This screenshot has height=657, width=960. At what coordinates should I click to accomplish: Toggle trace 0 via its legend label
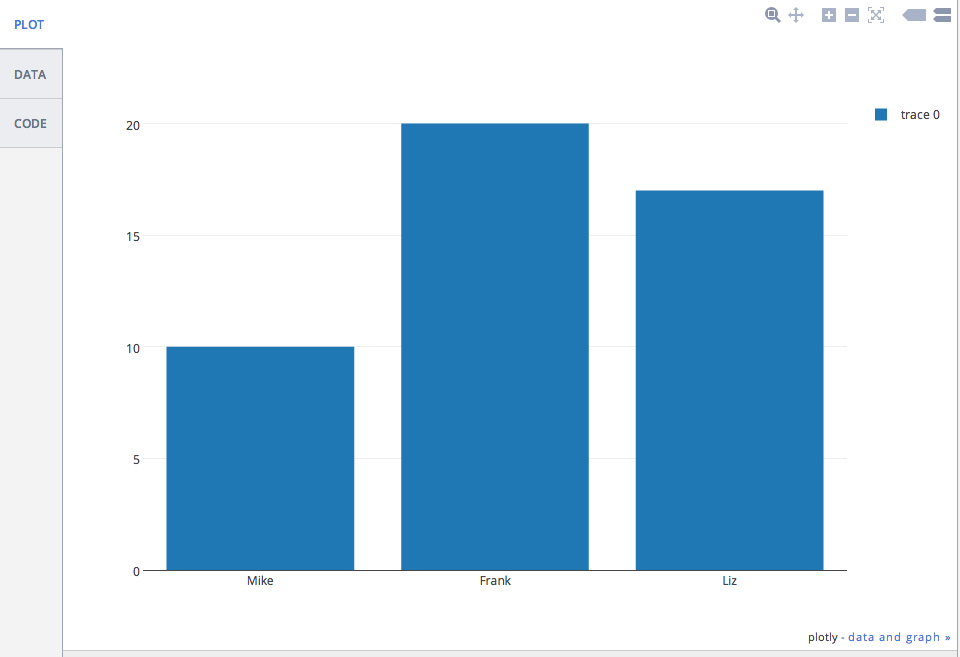click(x=920, y=115)
